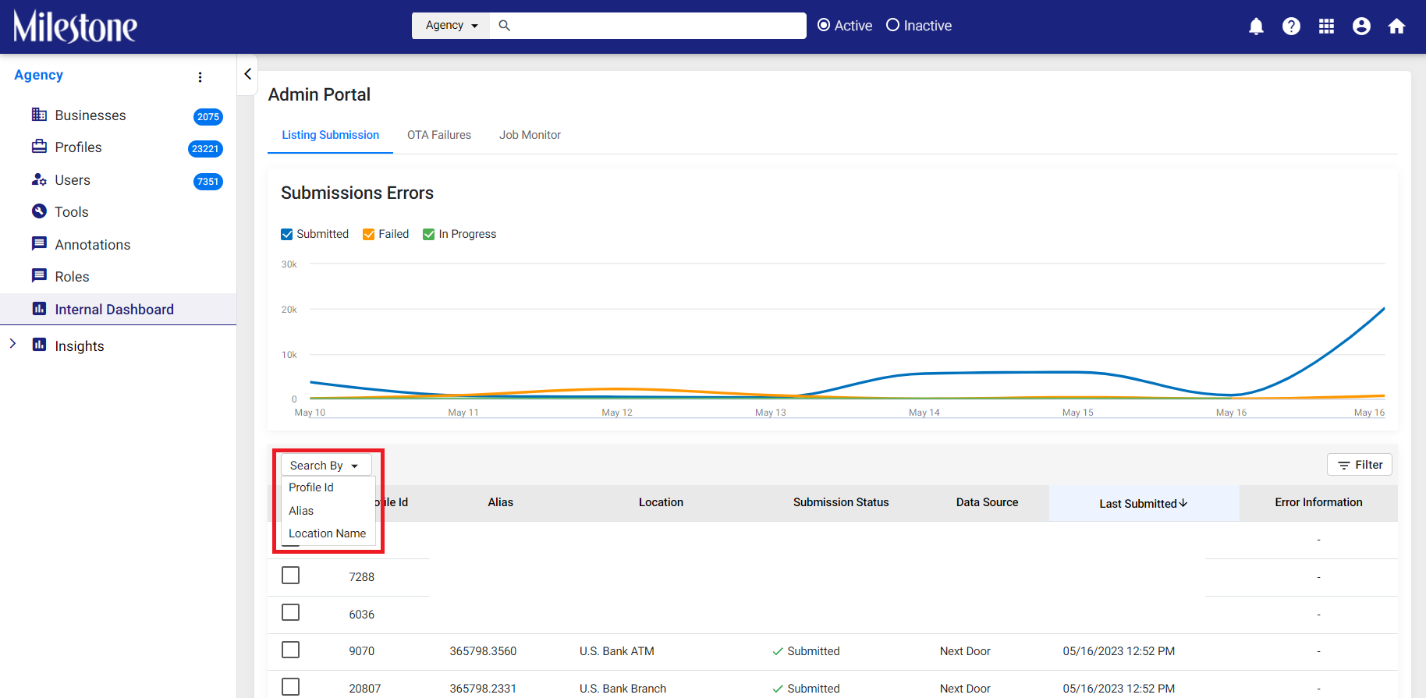Screen dimensions: 1426x698
Task: Collapse the sidebar with the arrow
Action: tap(248, 74)
